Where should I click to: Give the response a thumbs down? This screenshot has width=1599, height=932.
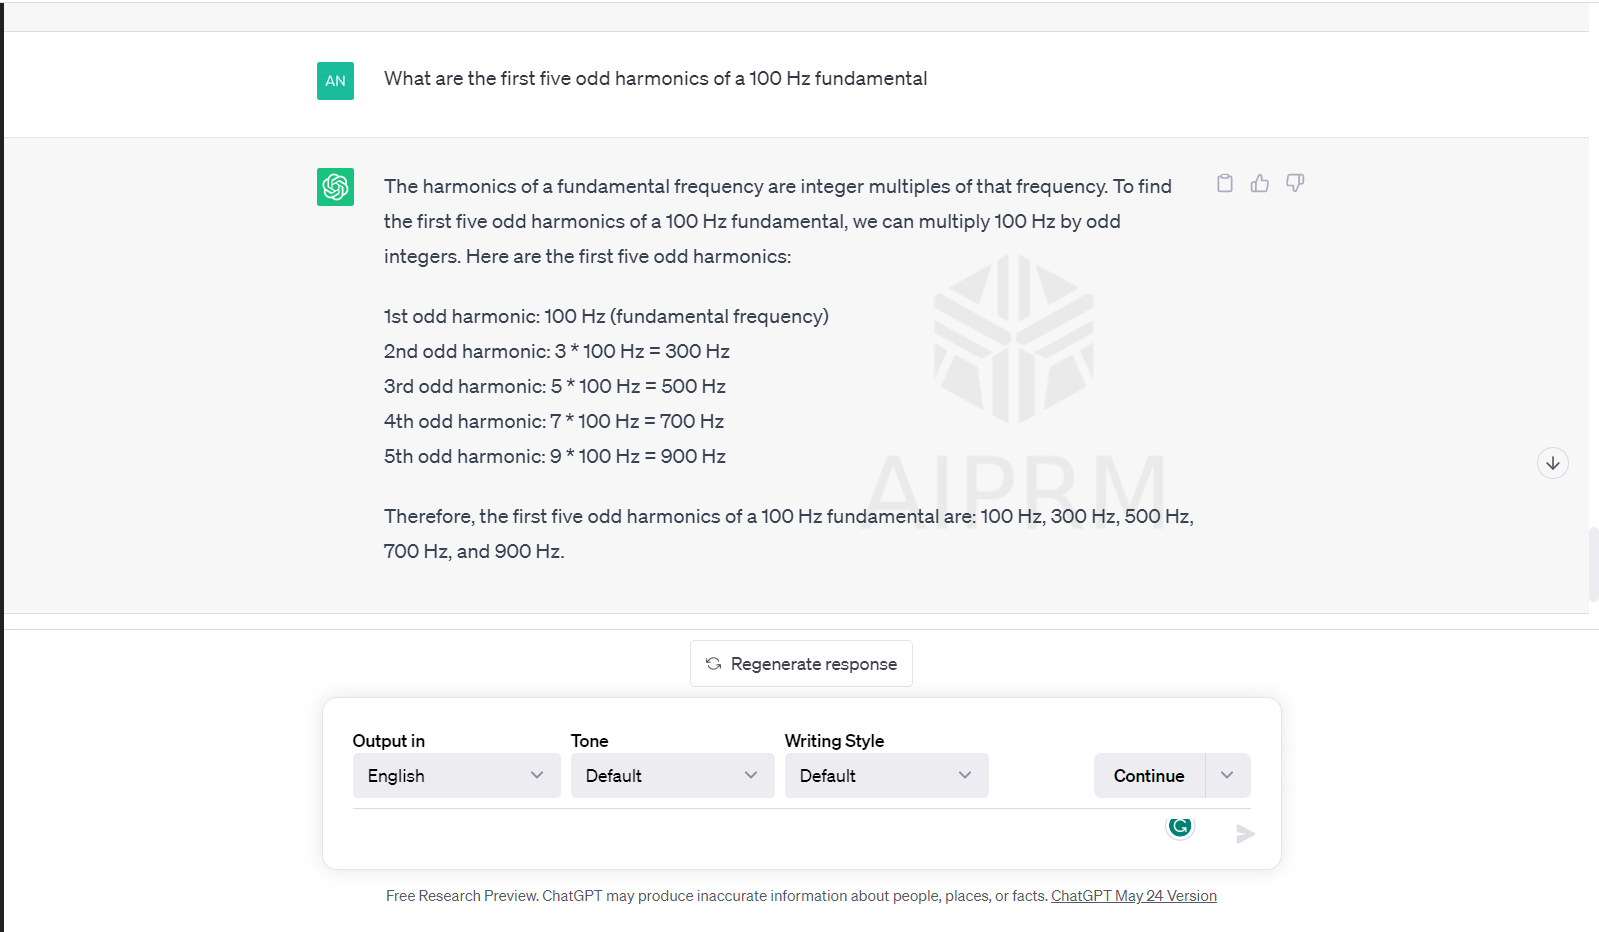point(1295,183)
